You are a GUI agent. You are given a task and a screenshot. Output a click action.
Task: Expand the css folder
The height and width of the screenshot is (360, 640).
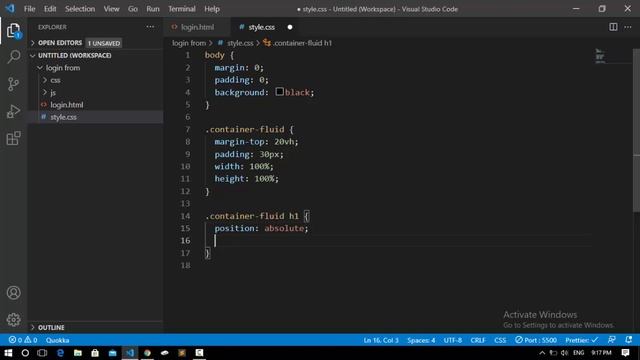click(96, 80)
